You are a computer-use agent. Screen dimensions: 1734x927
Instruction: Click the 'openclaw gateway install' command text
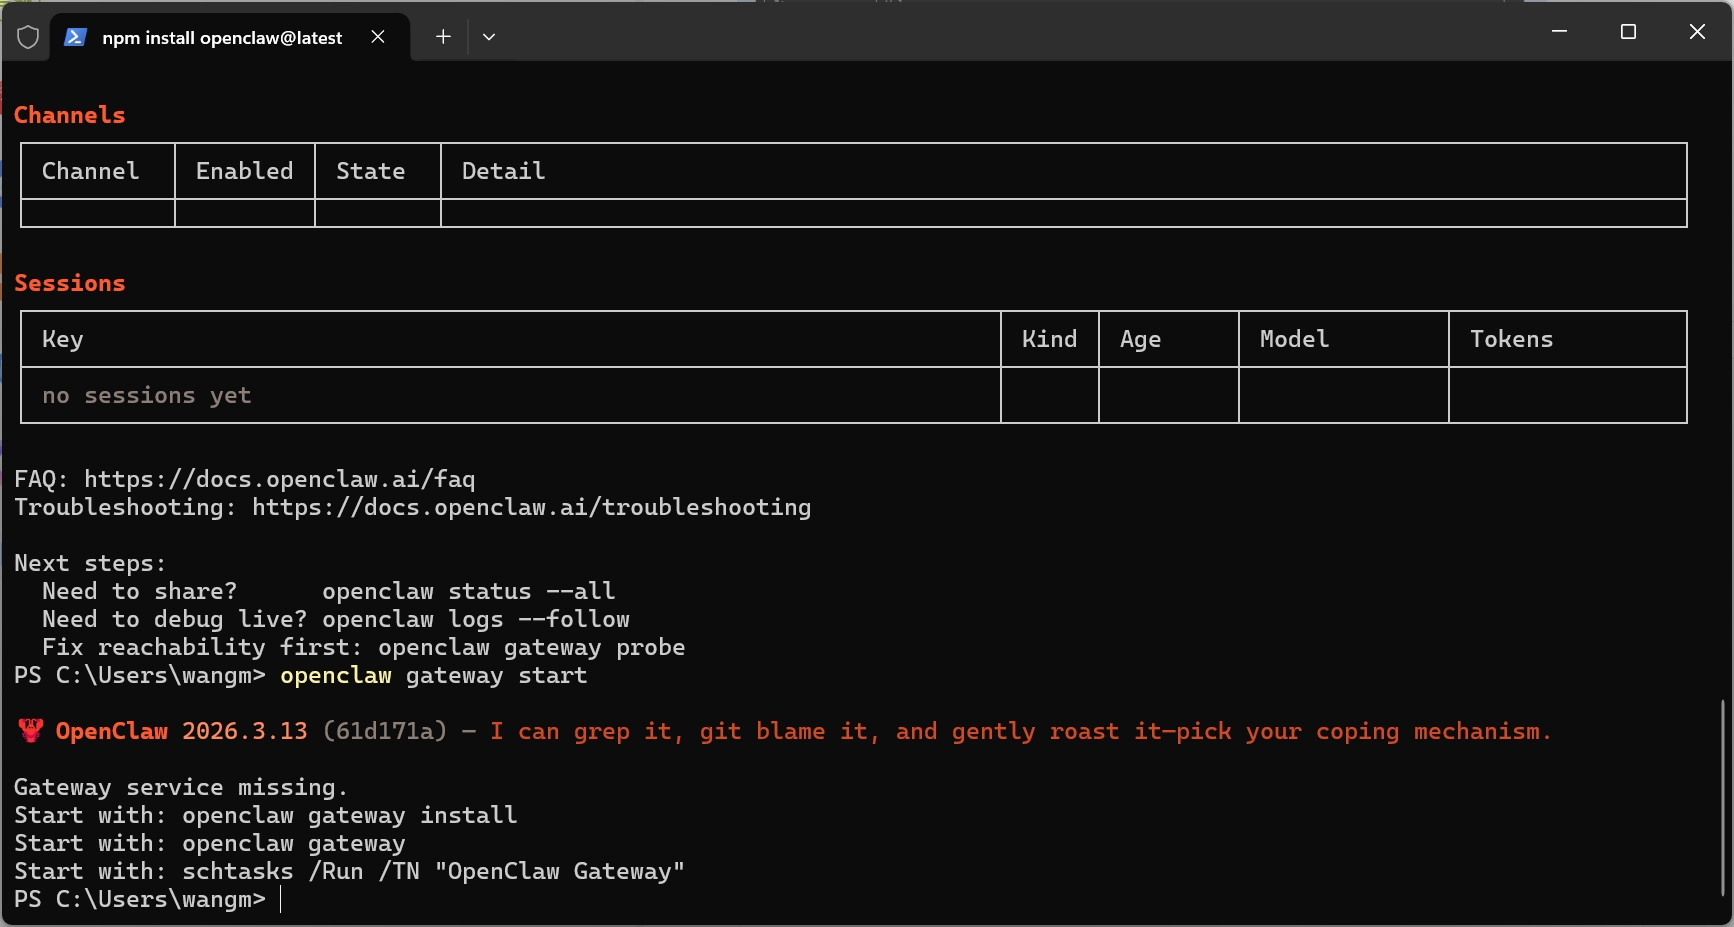coord(349,815)
